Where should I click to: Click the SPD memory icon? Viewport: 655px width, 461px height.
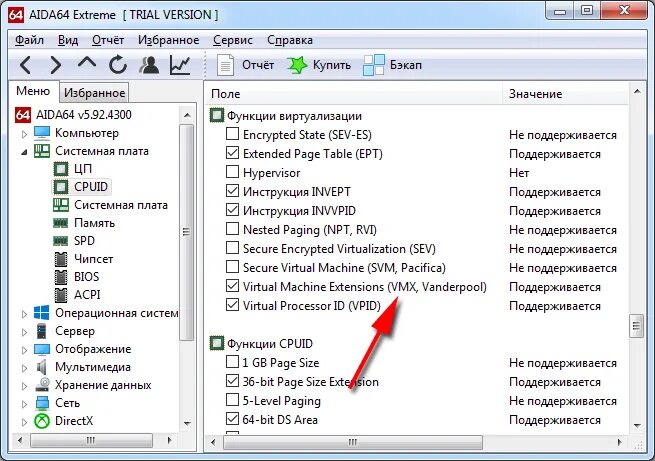(61, 241)
